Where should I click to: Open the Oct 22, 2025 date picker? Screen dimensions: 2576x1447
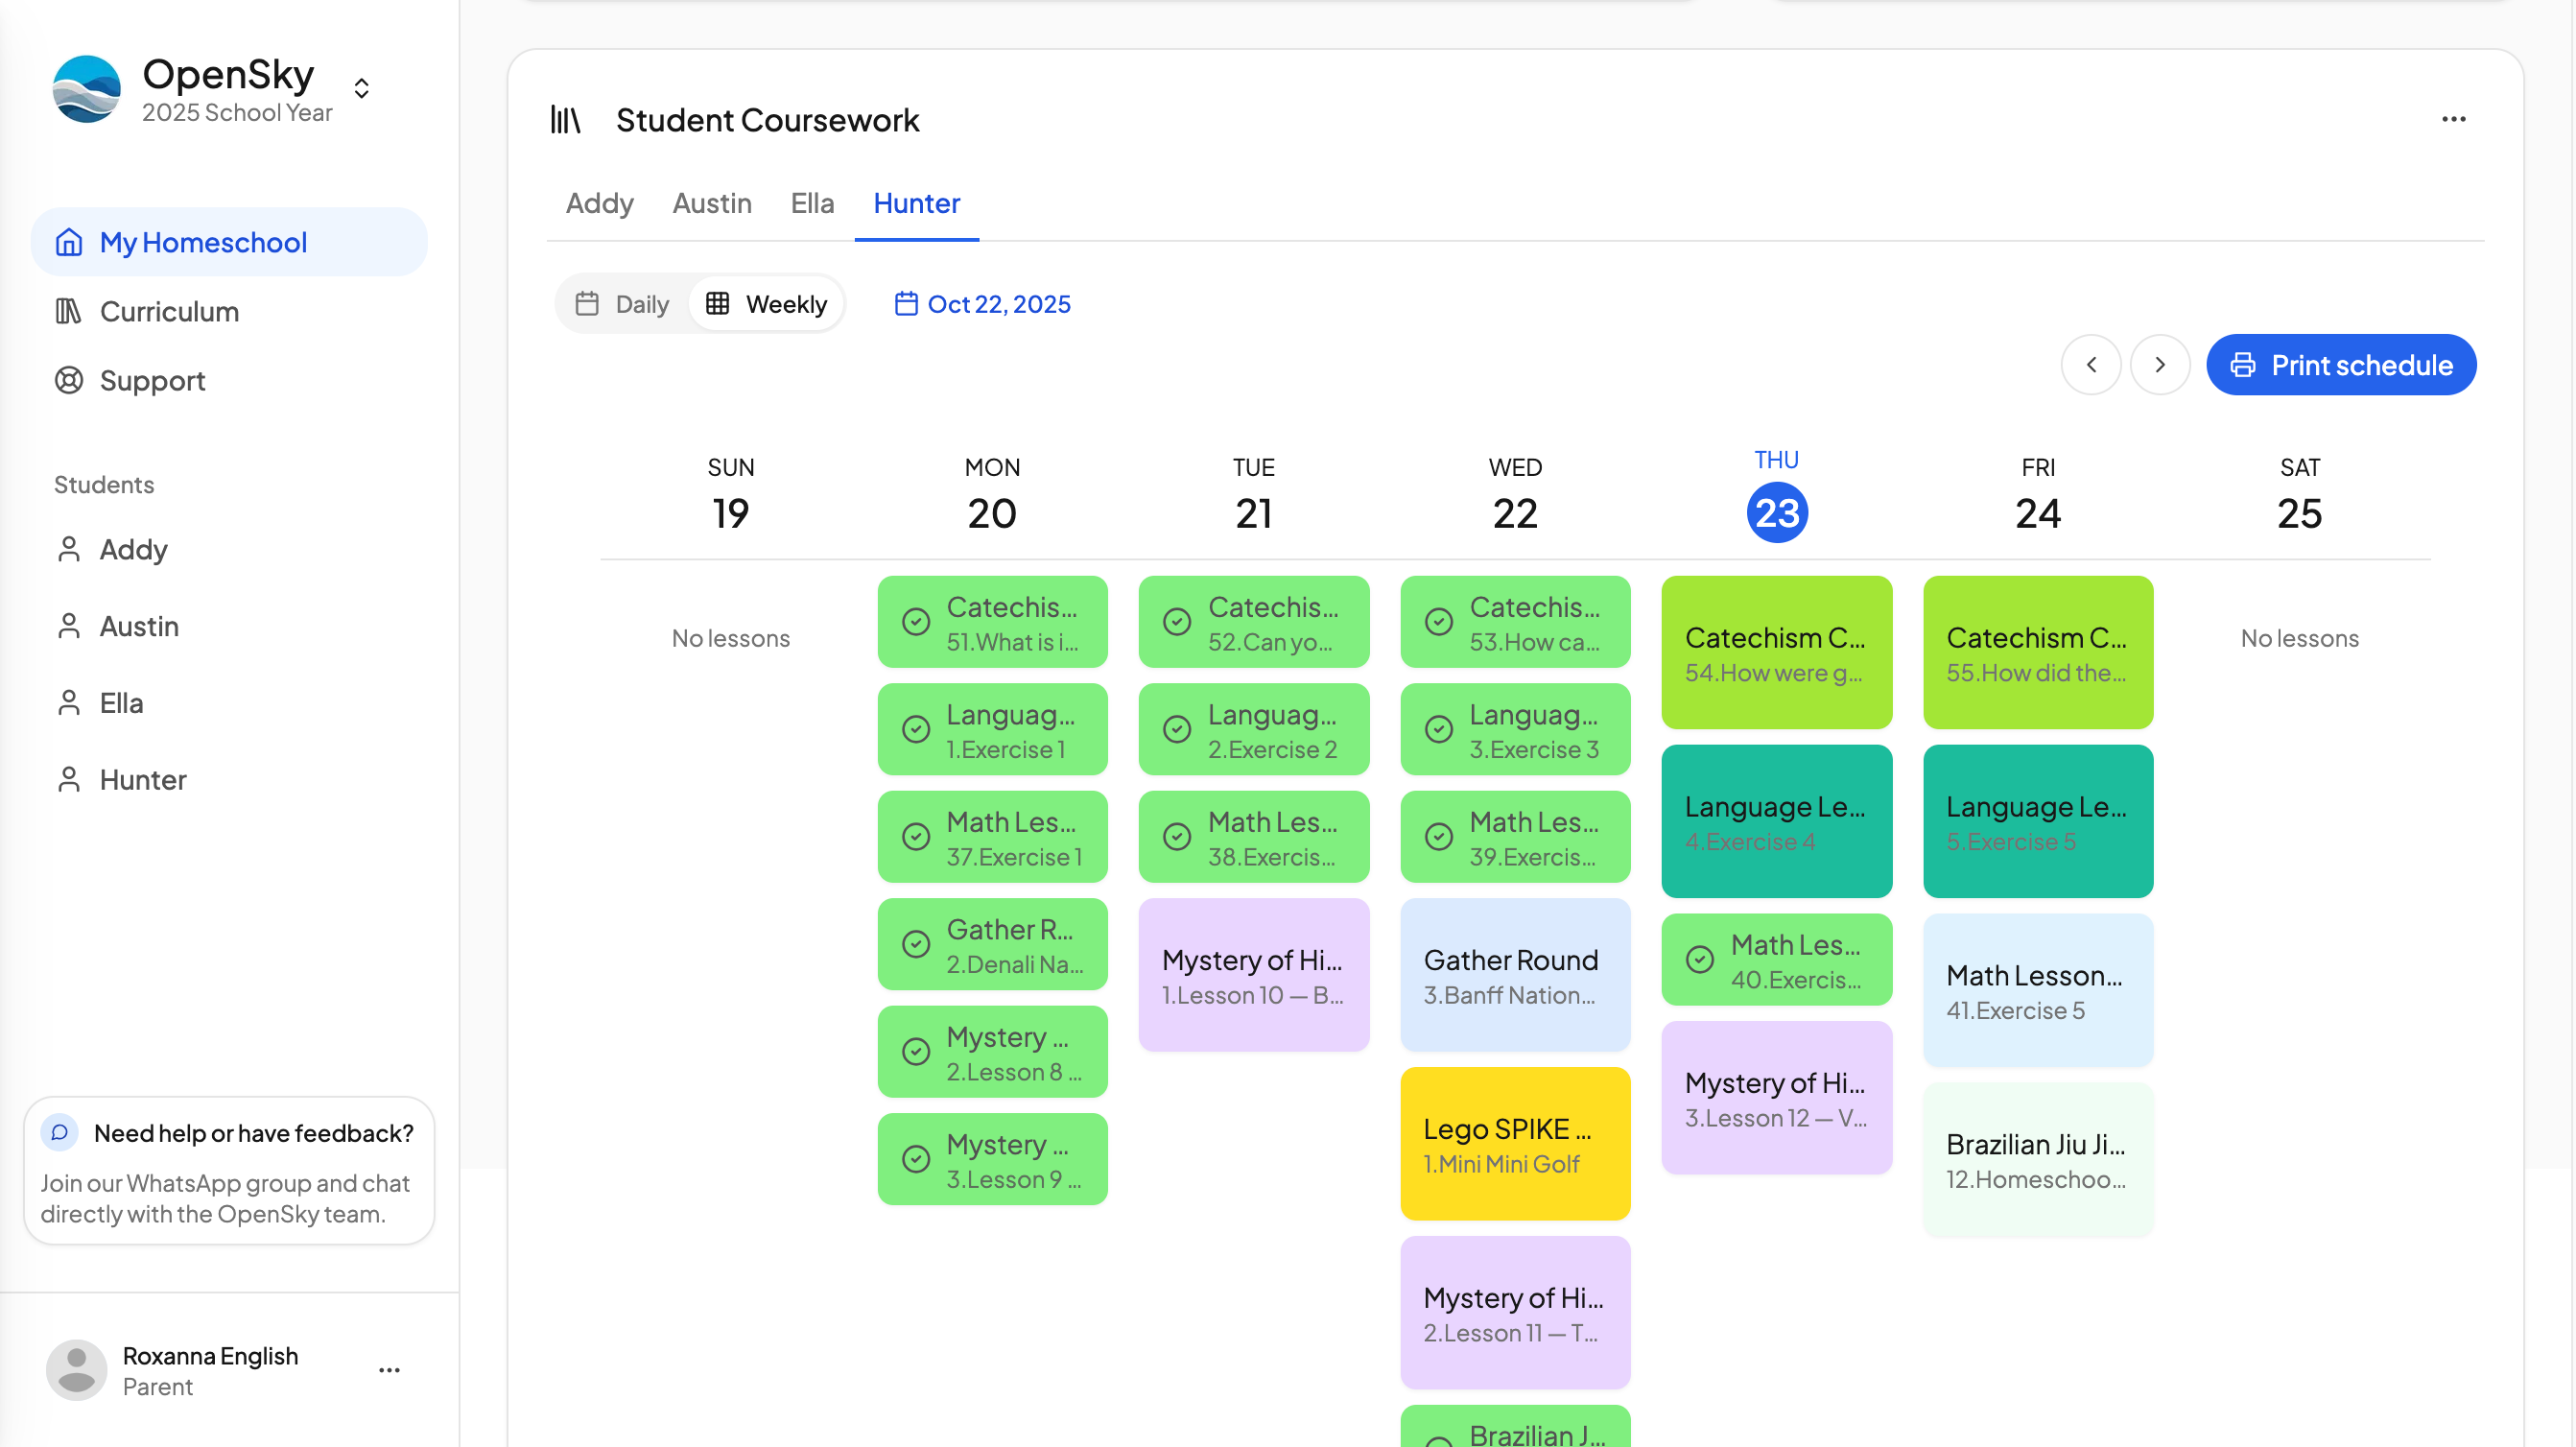click(x=982, y=304)
